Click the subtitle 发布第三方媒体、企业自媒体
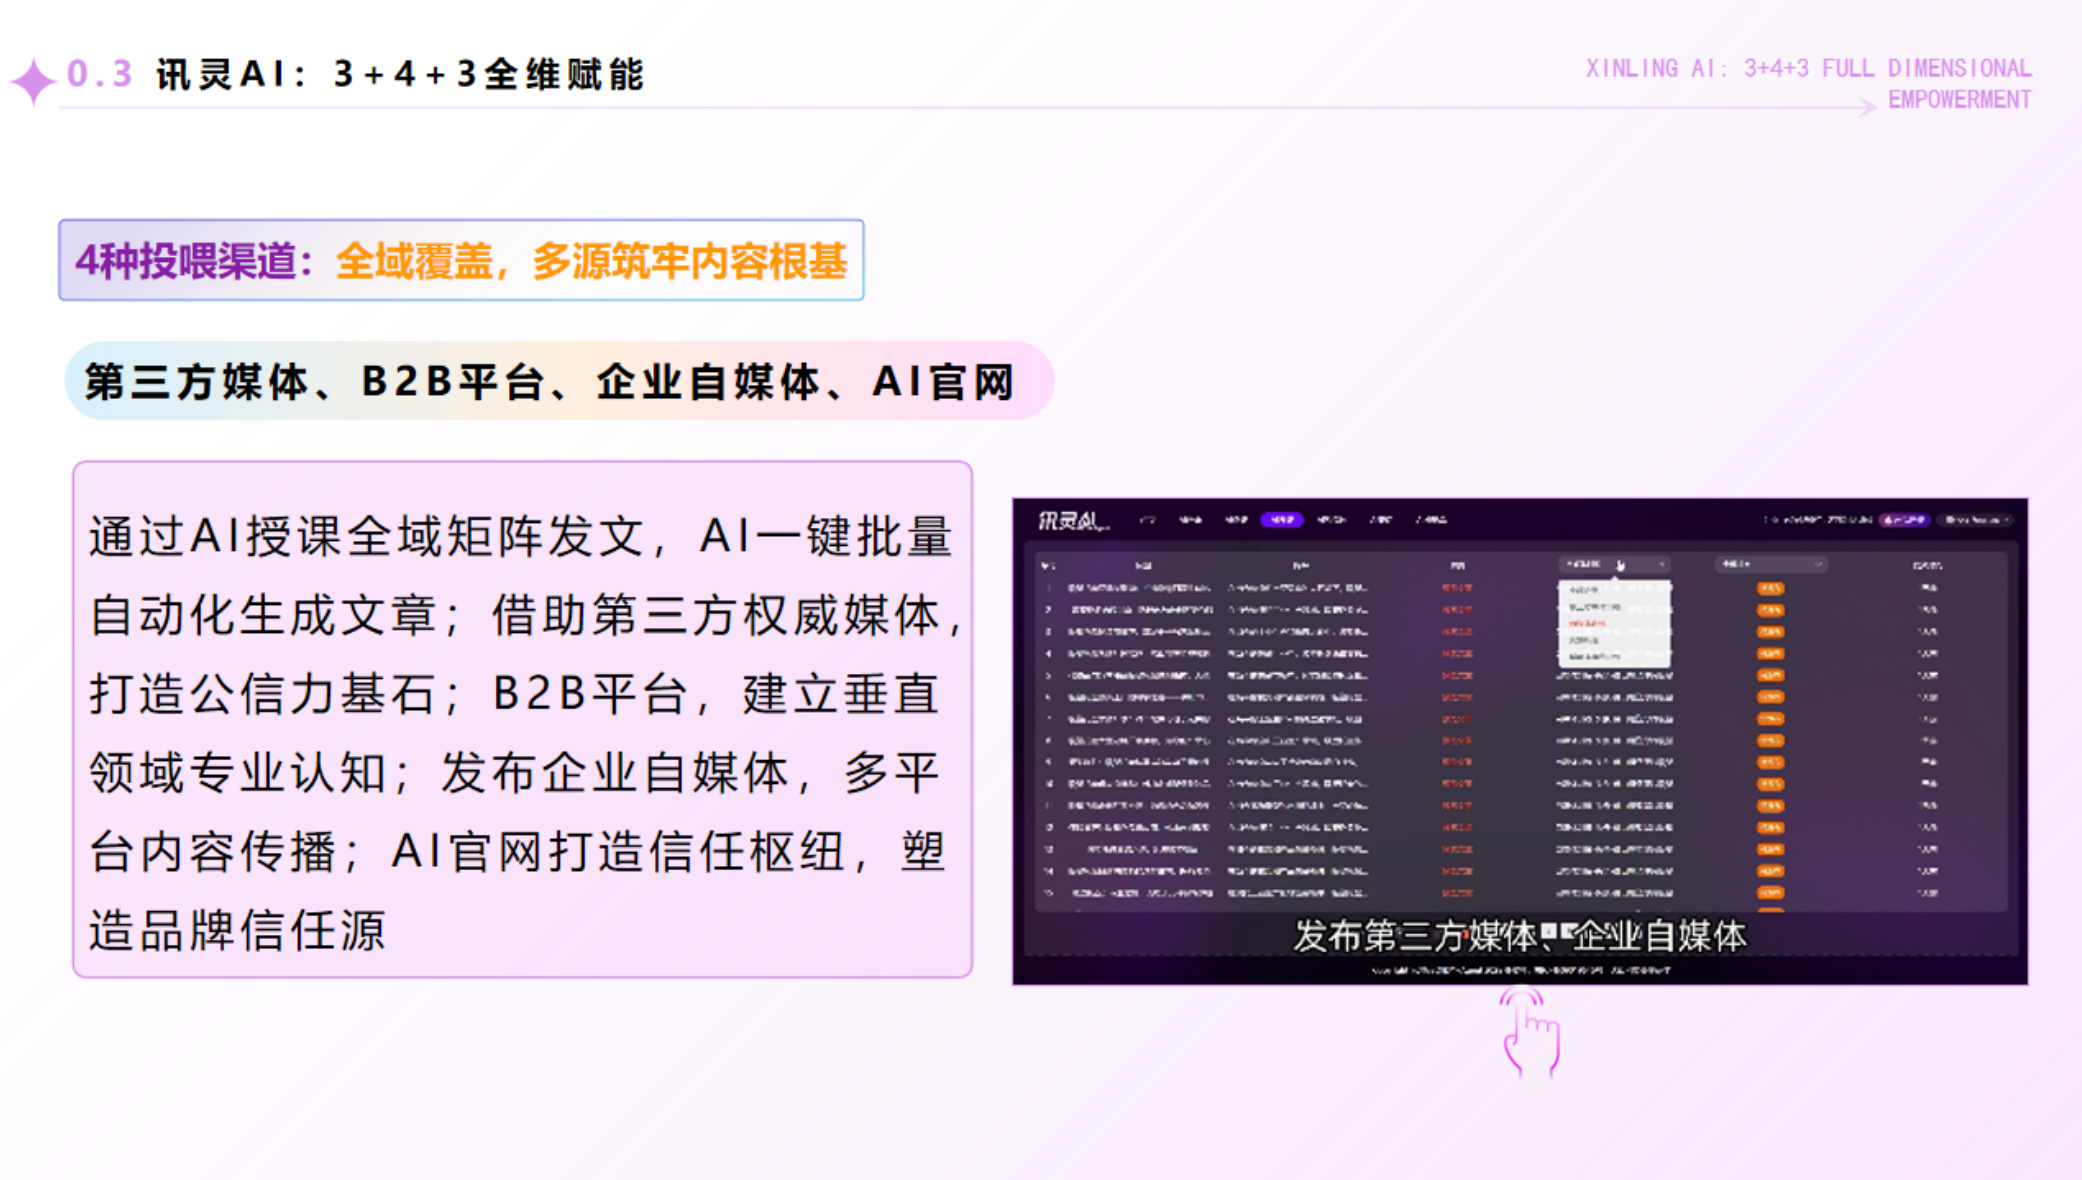Screen dimensions: 2082x1180 tap(1520, 936)
